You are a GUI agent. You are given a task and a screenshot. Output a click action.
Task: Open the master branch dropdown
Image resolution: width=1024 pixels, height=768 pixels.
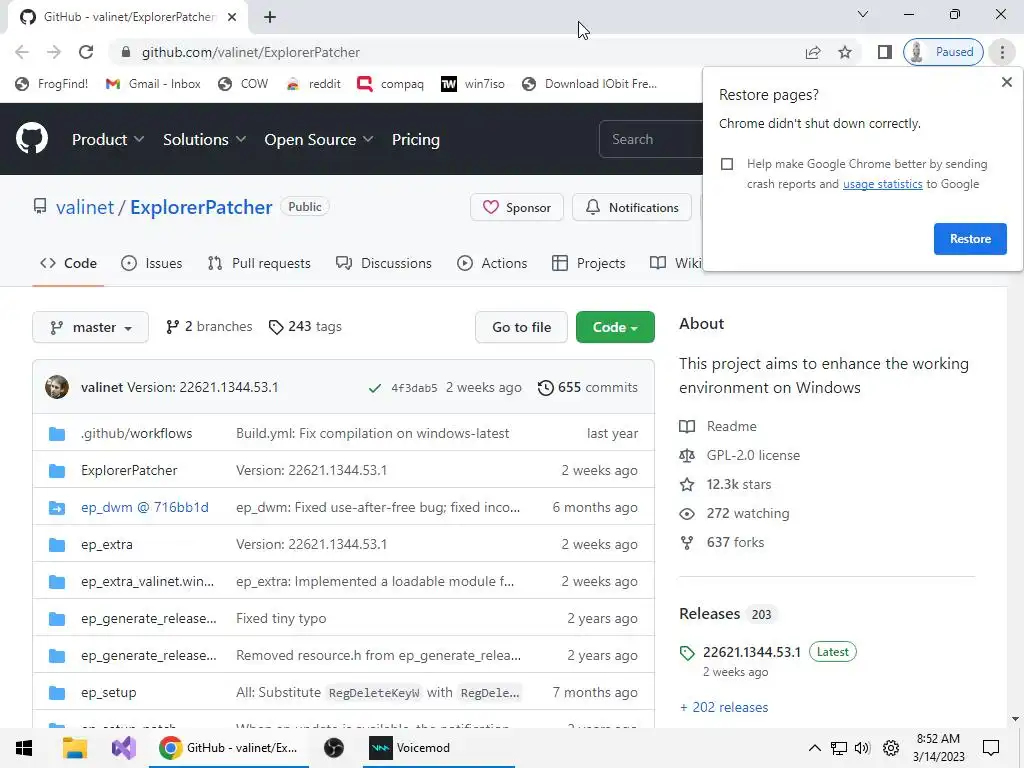(91, 327)
